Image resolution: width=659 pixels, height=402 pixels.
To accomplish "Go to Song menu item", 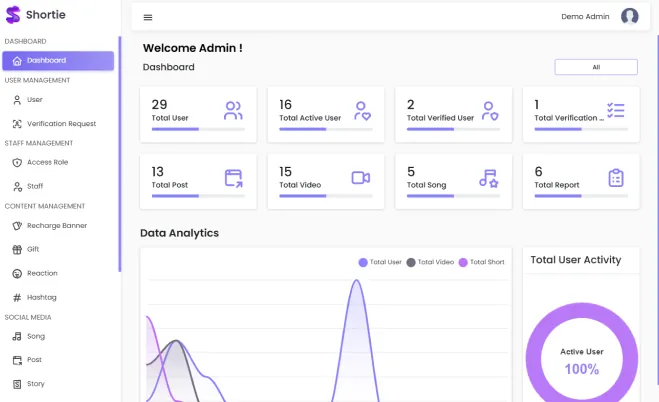I will point(58,336).
